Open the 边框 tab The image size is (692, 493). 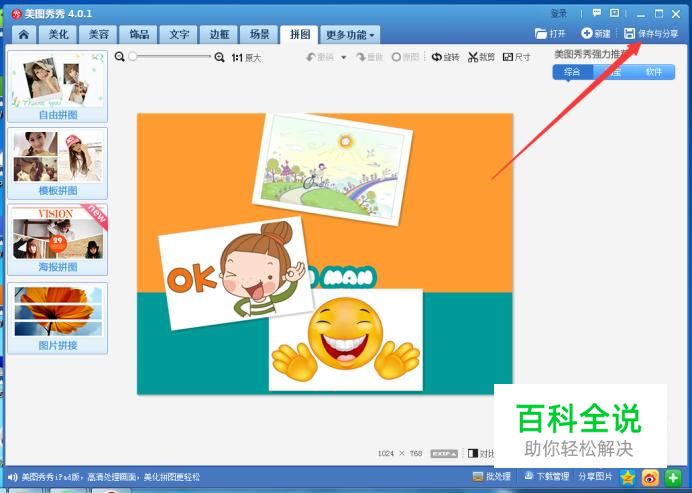click(x=219, y=34)
